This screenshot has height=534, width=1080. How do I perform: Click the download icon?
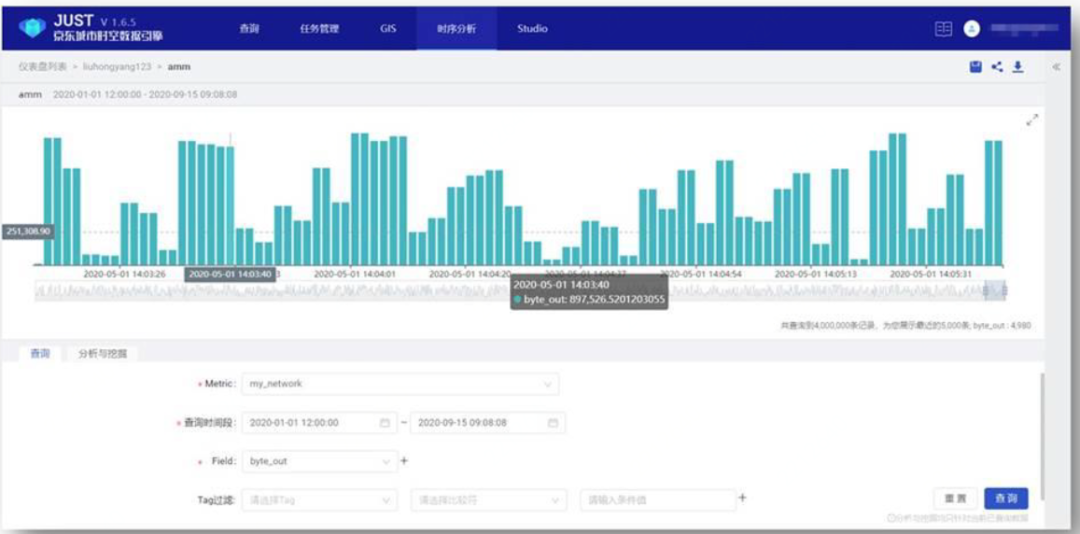click(x=1018, y=67)
